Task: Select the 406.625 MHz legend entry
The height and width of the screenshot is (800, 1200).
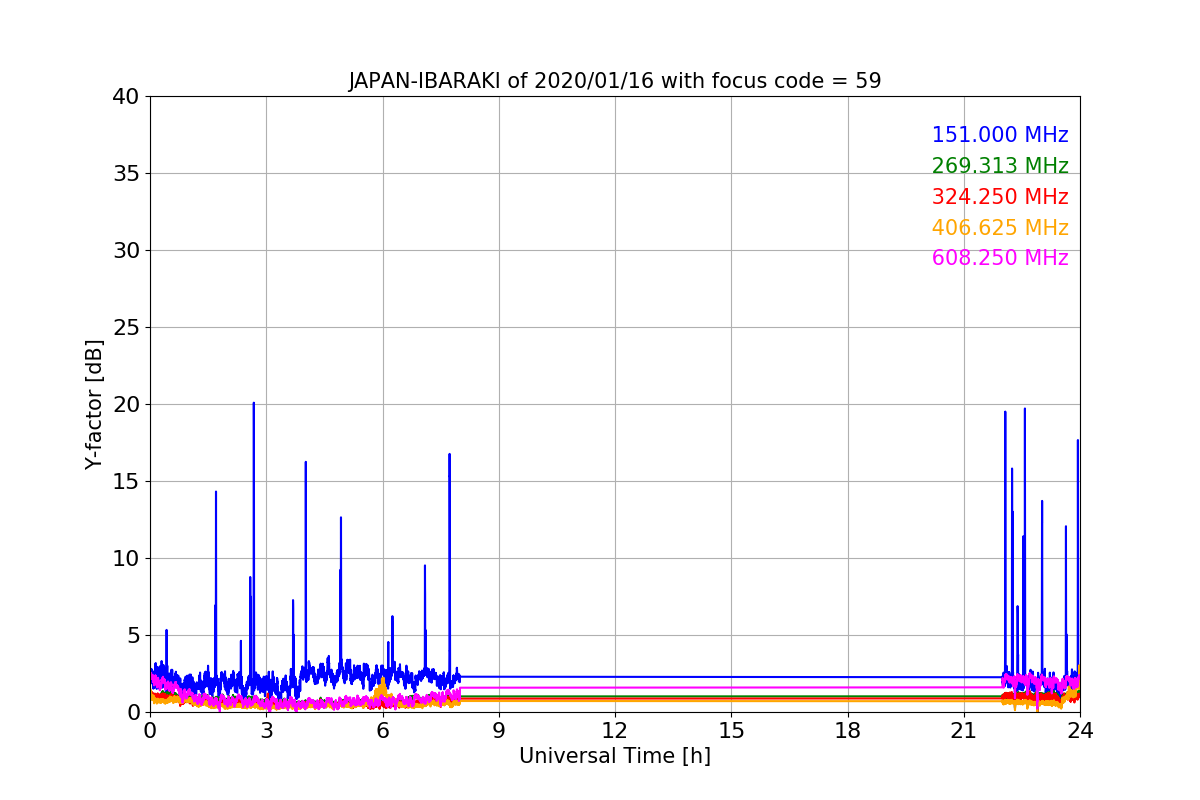Action: coord(1000,228)
